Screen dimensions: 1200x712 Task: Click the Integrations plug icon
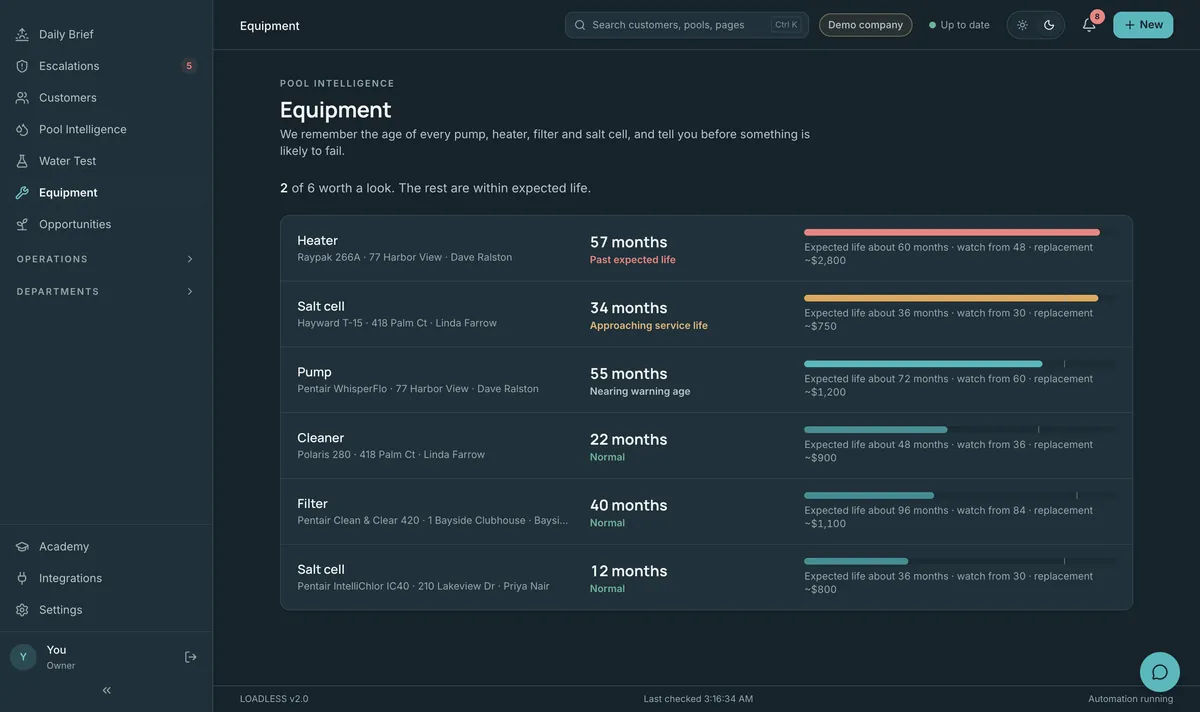click(x=22, y=578)
